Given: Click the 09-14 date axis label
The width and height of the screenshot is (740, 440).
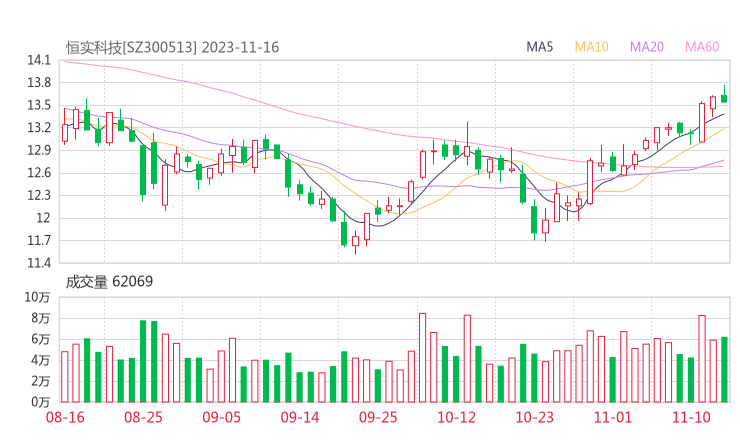Looking at the screenshot, I should (x=300, y=417).
